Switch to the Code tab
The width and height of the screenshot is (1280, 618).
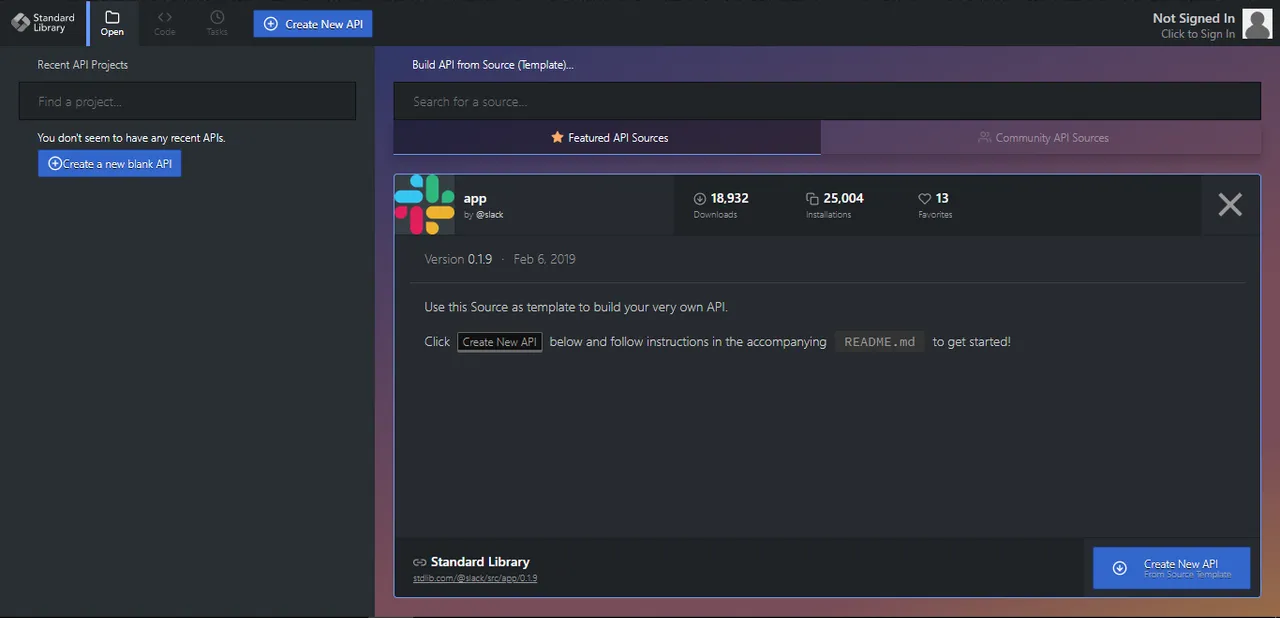[x=165, y=23]
